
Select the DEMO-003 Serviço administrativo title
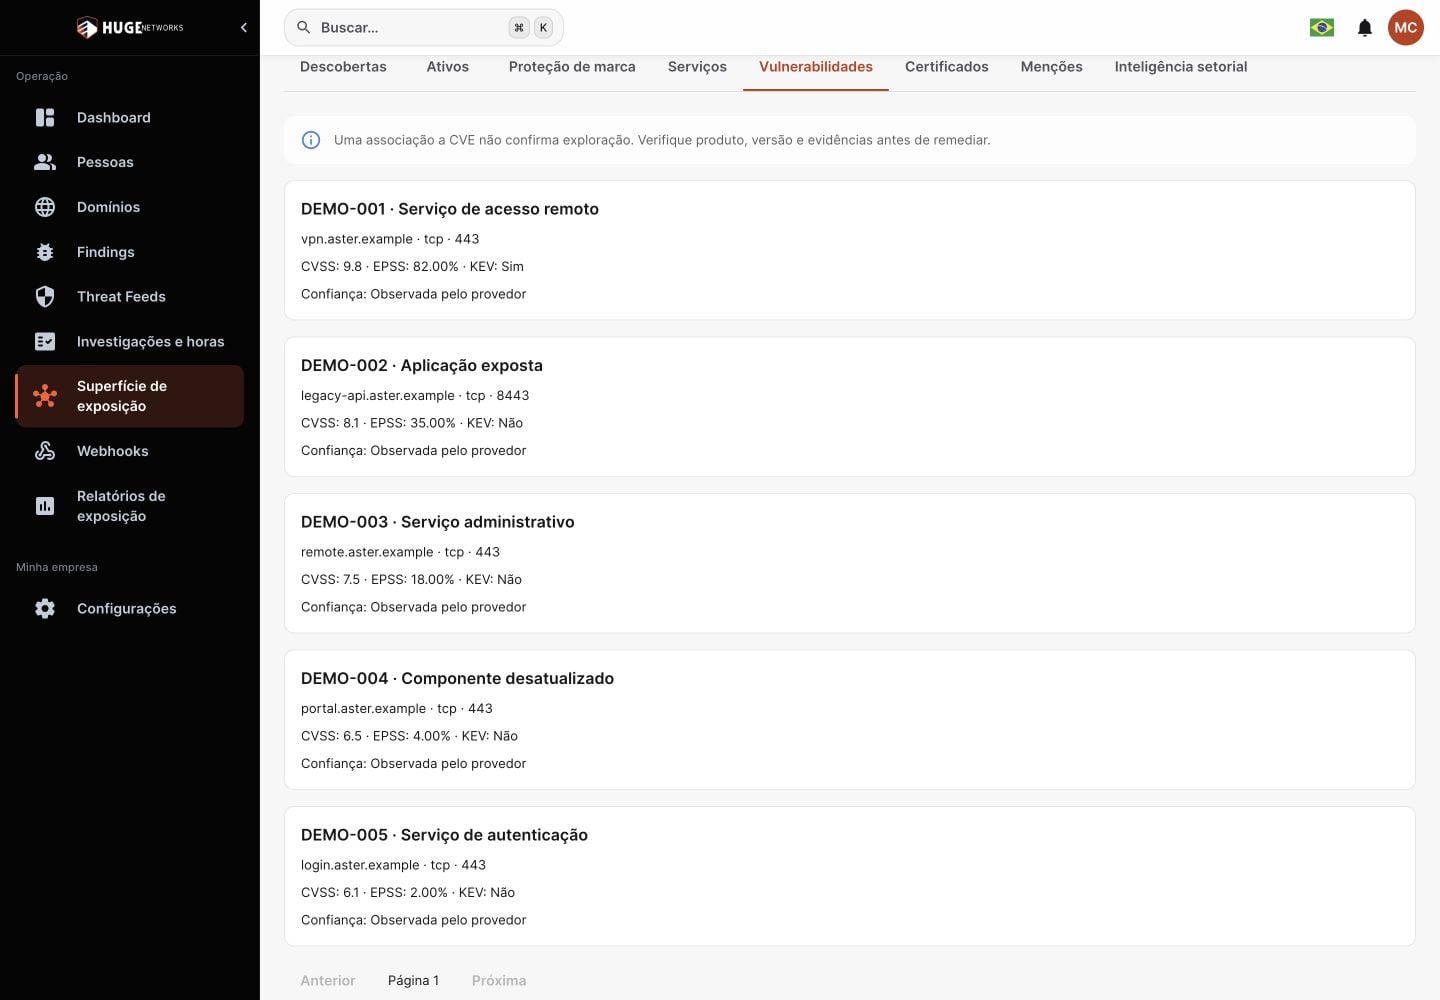coord(438,522)
